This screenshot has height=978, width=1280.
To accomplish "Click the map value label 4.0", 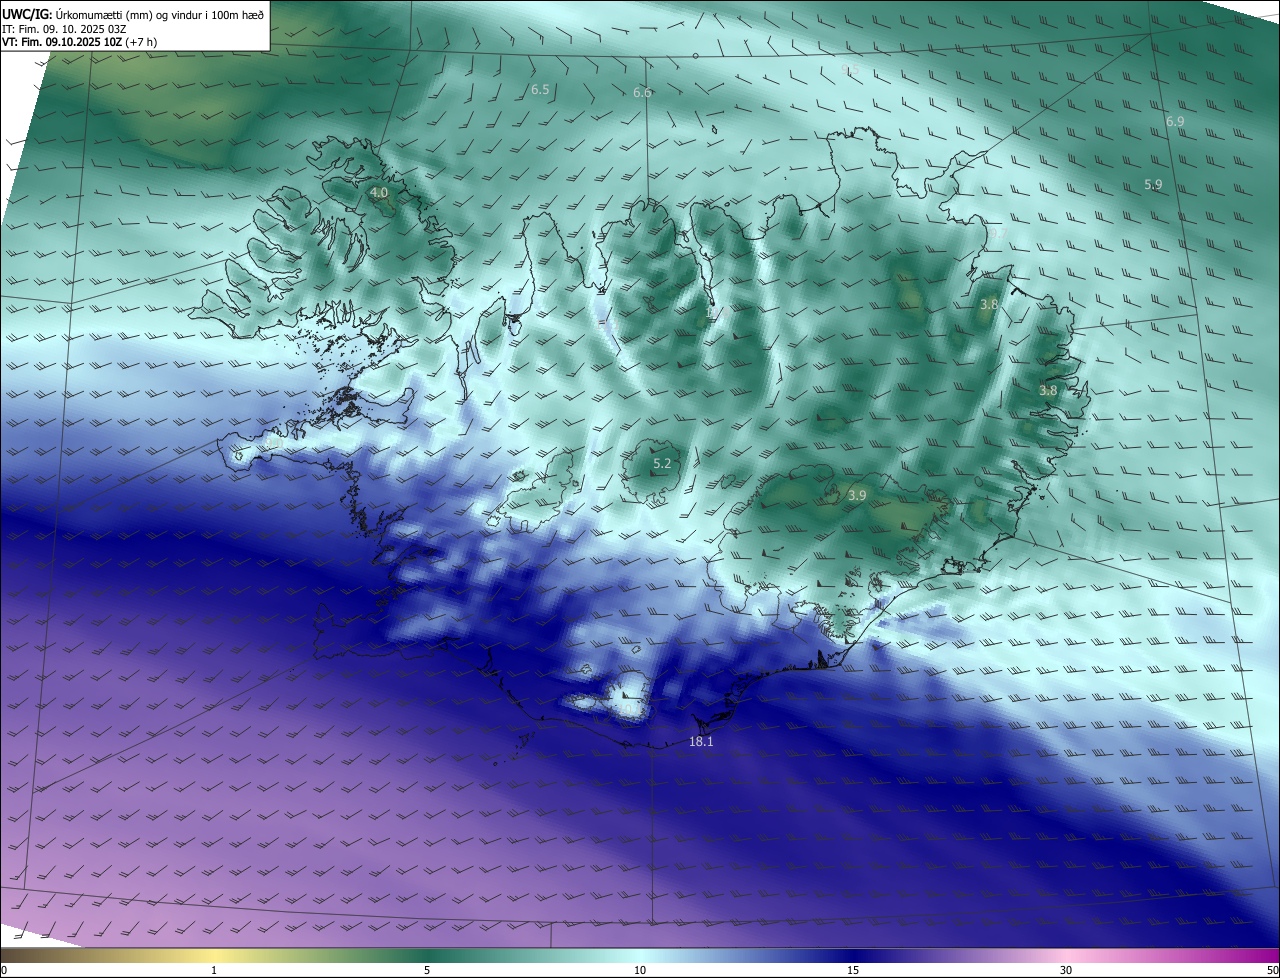I will click(379, 192).
